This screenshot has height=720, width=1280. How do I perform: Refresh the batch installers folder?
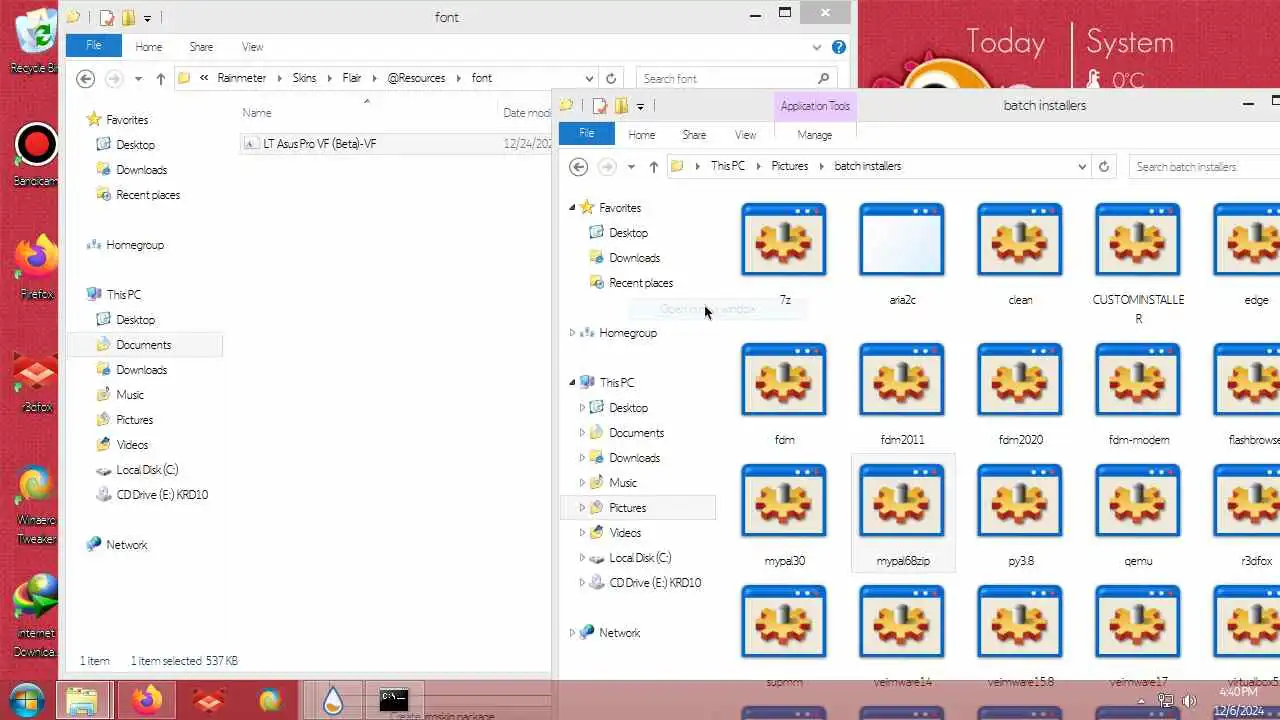tap(1104, 167)
